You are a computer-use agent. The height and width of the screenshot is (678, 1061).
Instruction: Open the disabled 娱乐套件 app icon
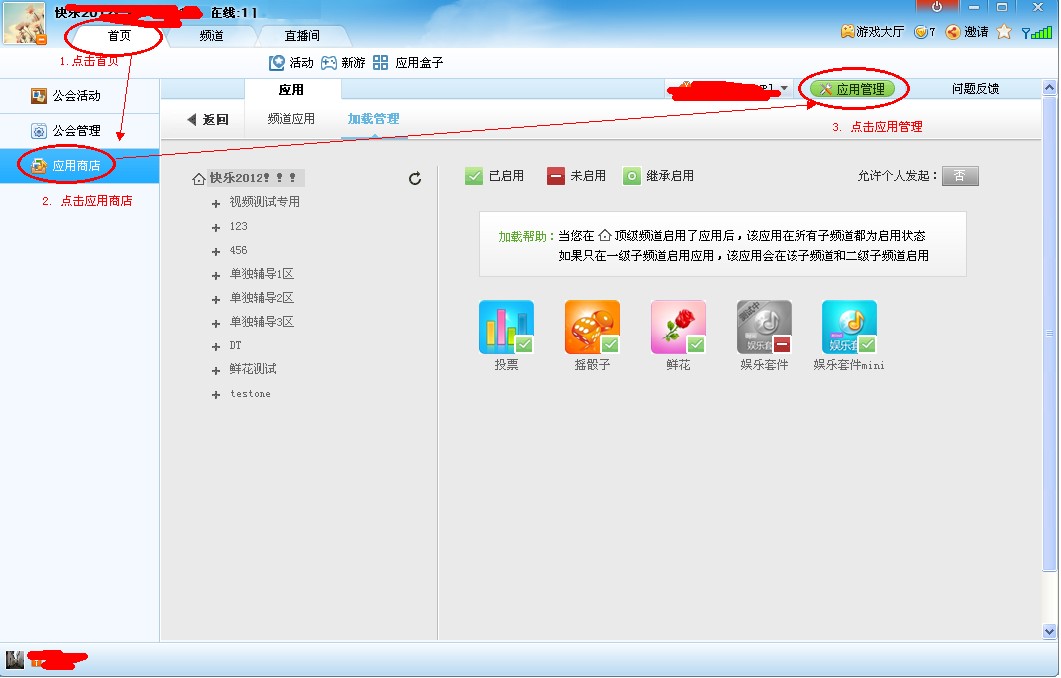[764, 327]
